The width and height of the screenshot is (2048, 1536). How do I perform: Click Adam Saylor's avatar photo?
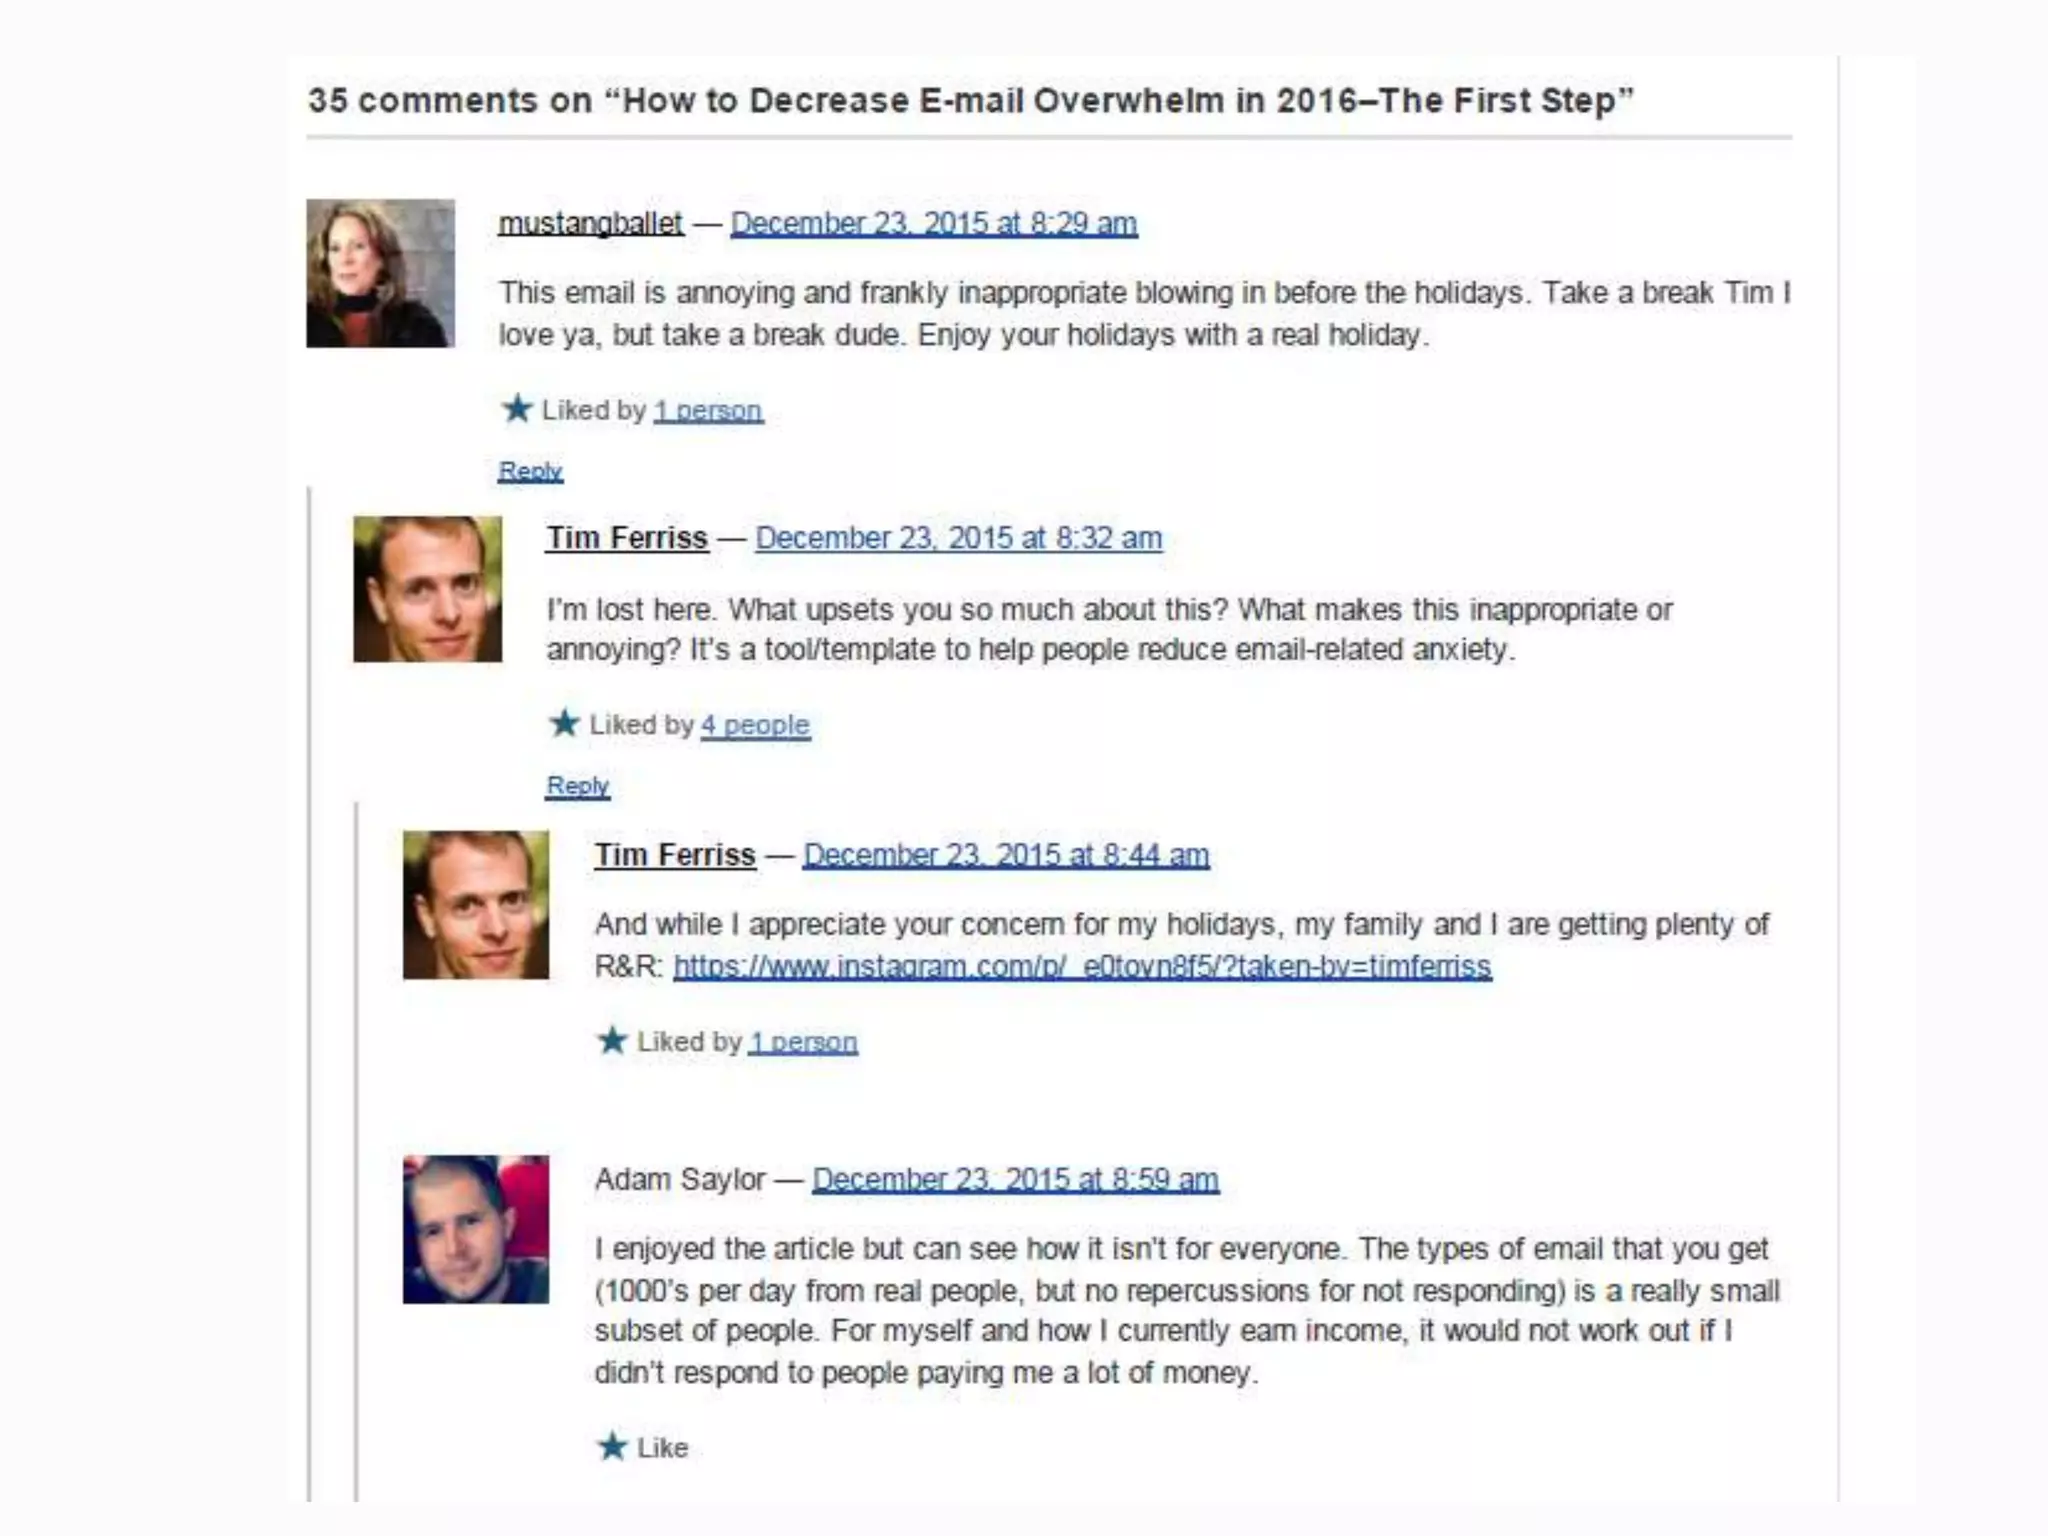[x=476, y=1230]
